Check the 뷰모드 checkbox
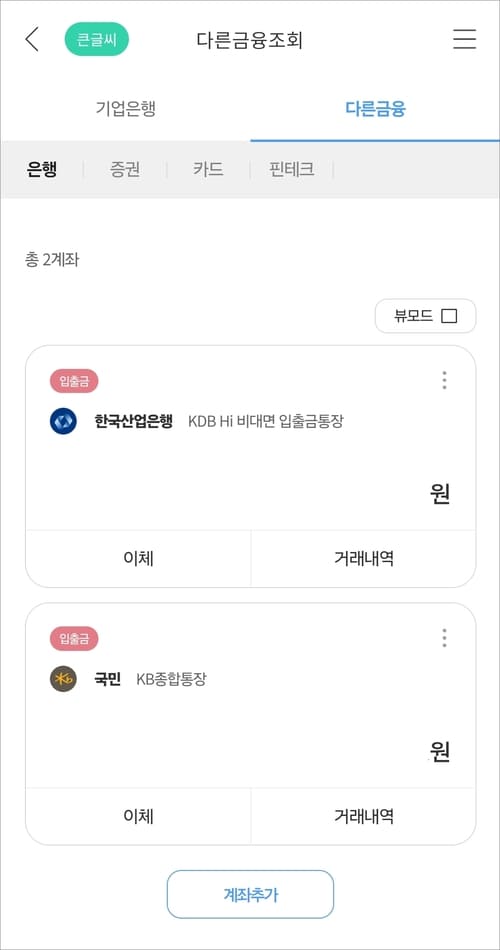This screenshot has width=500, height=950. coord(449,316)
